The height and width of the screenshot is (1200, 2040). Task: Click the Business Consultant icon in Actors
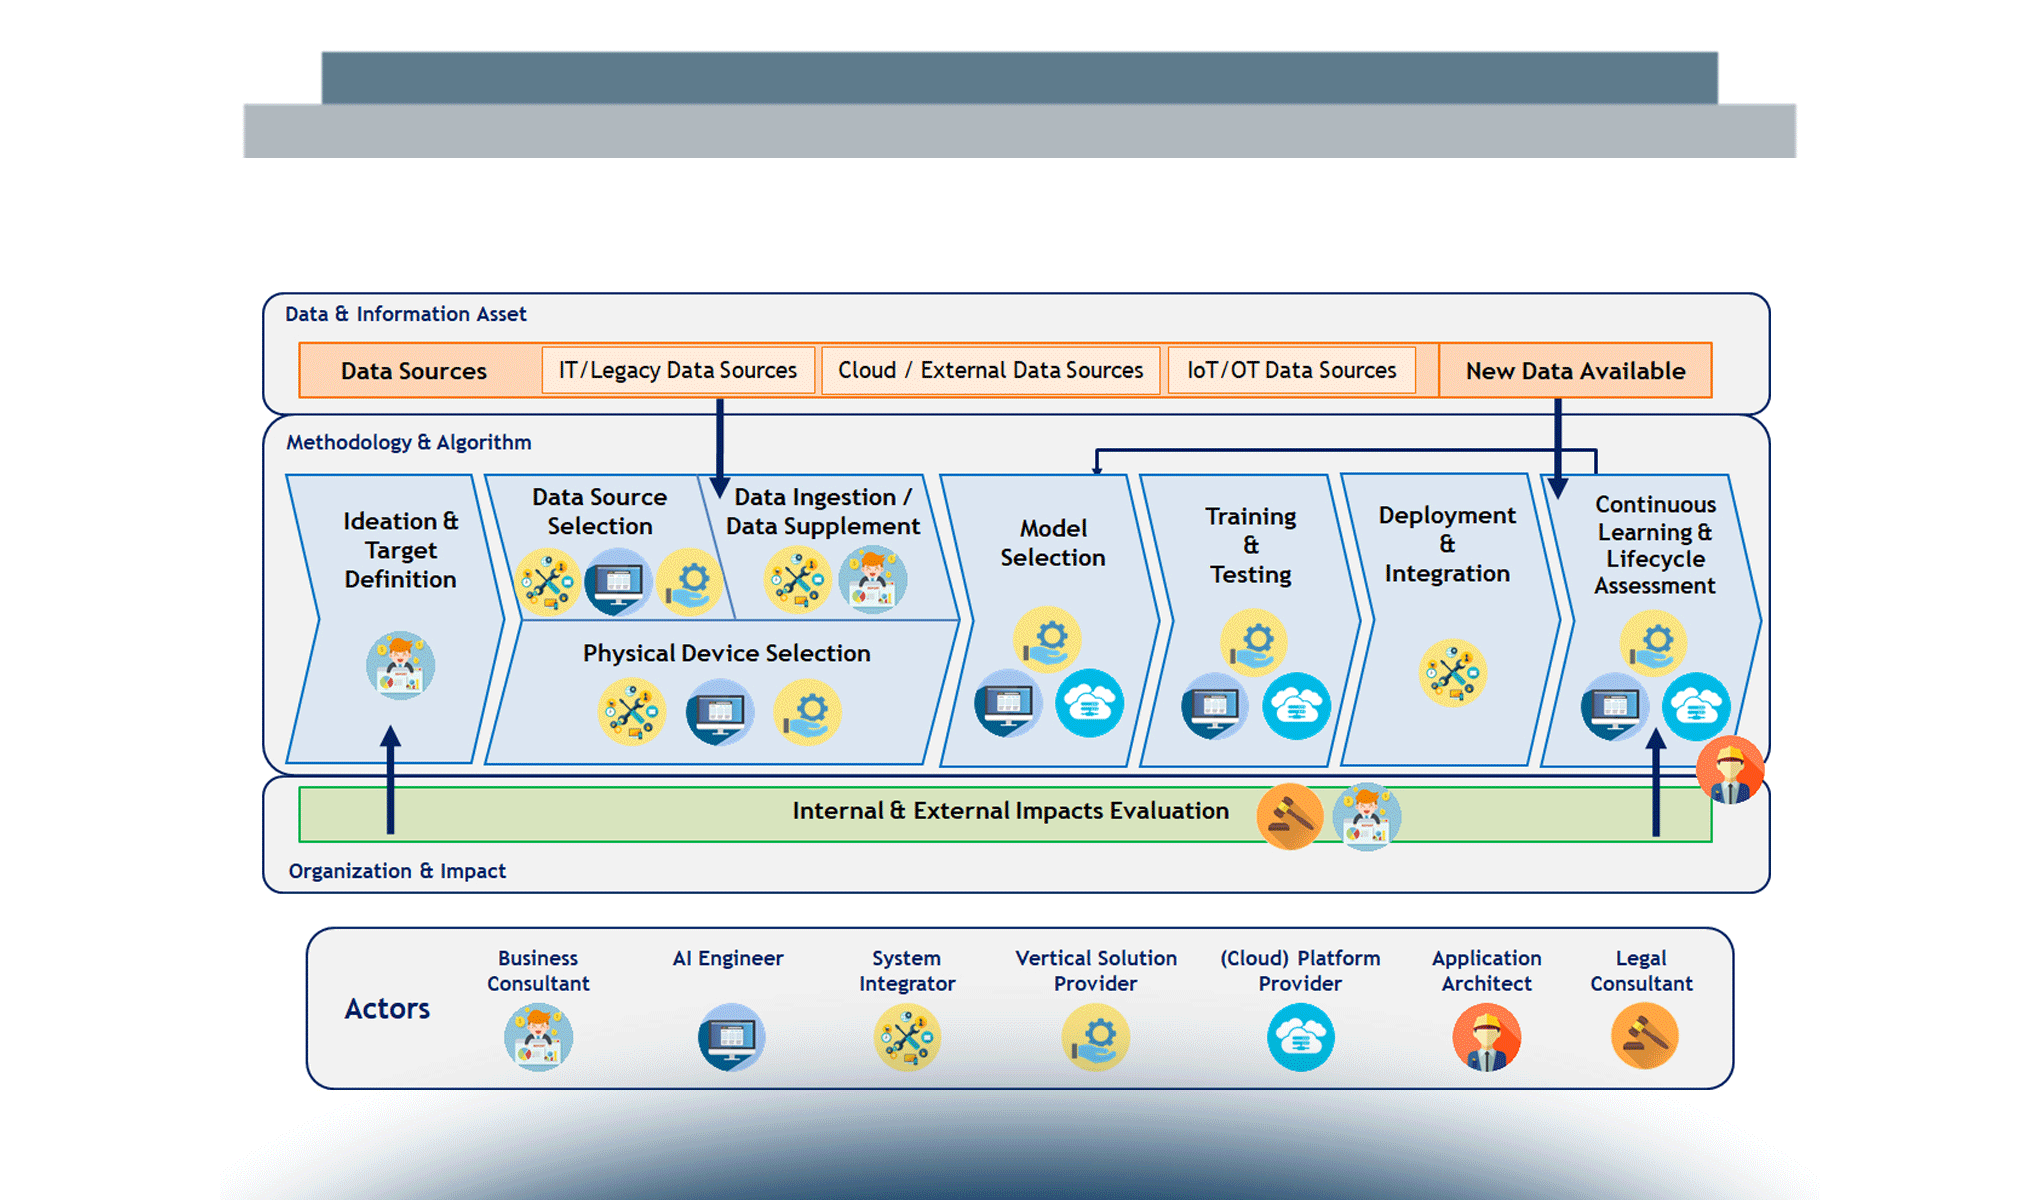click(x=538, y=1038)
